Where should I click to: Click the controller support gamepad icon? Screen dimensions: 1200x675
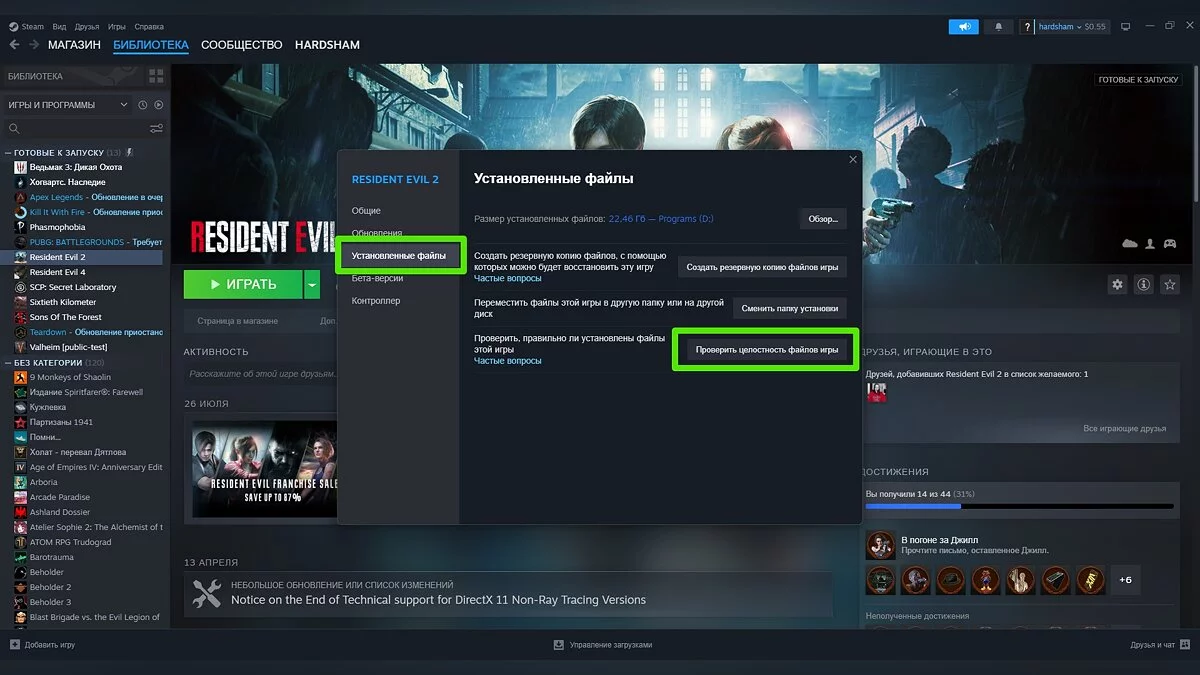tap(1170, 243)
